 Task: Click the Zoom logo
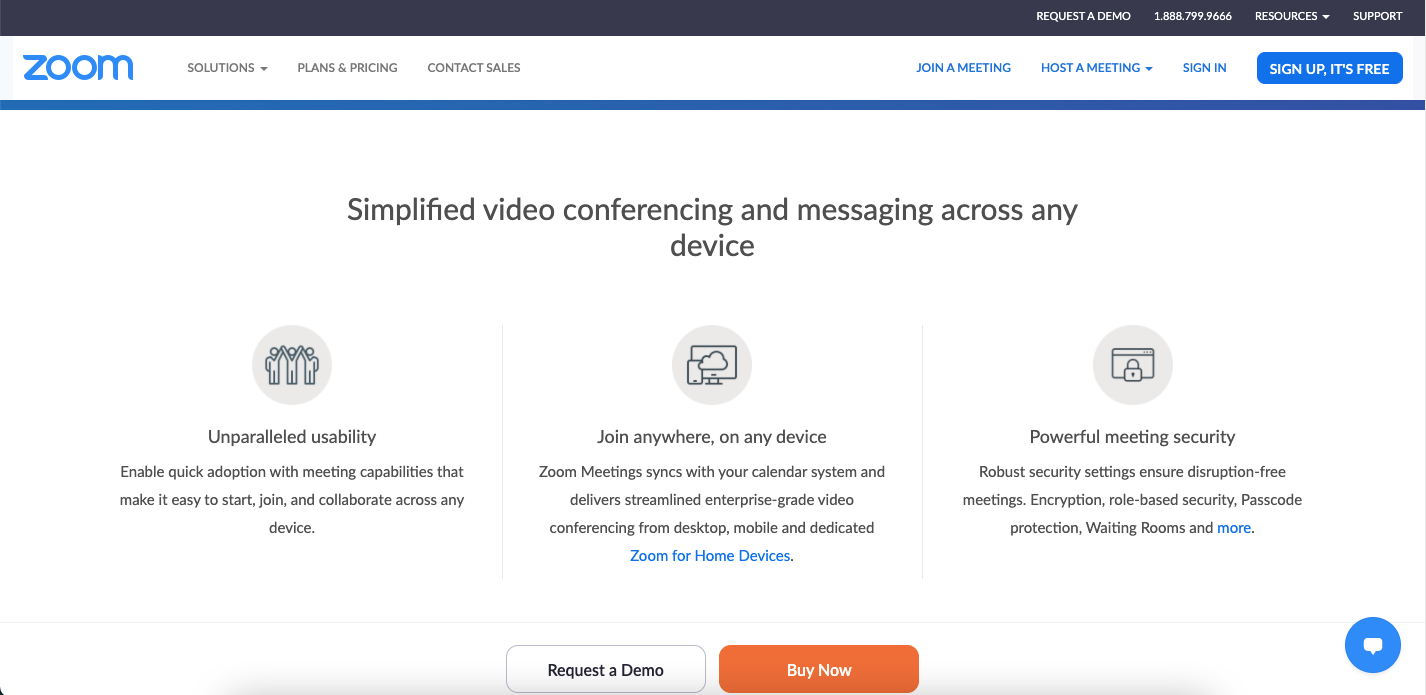click(77, 67)
